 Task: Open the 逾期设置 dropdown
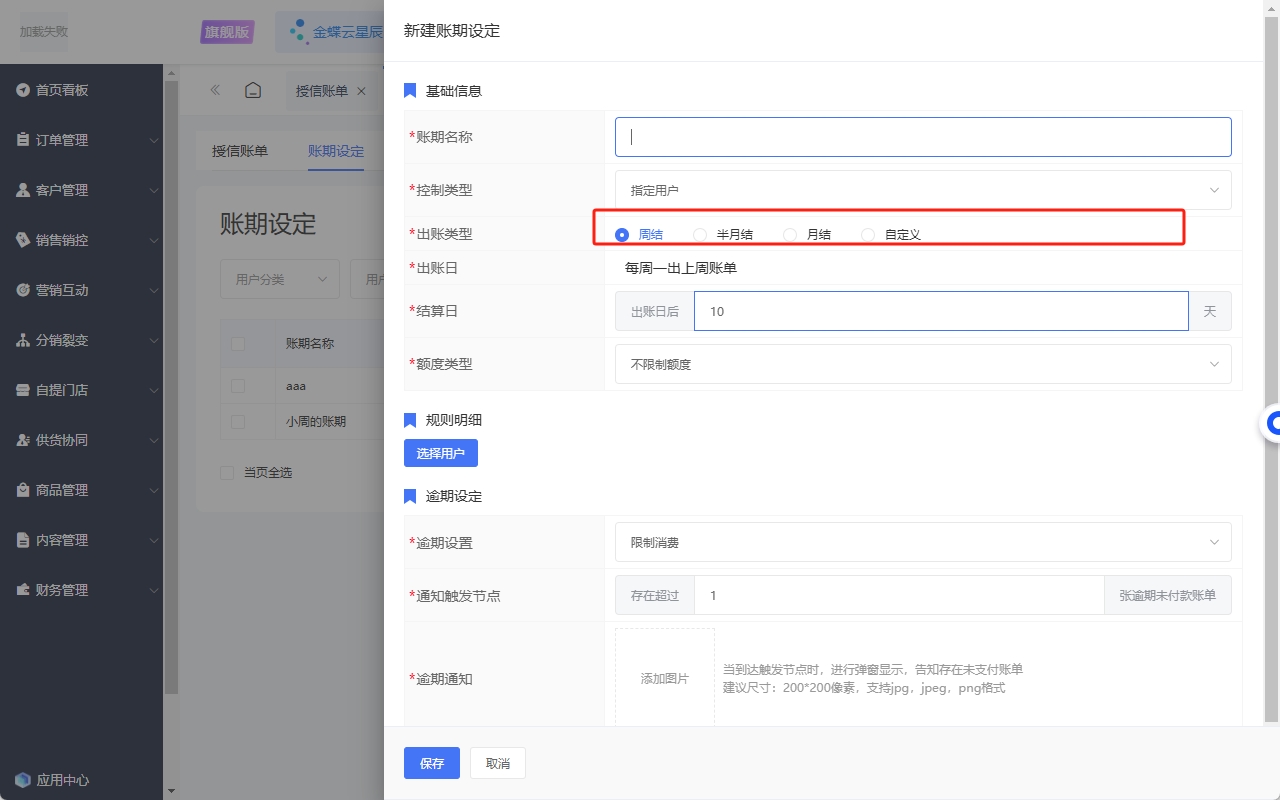(x=923, y=542)
